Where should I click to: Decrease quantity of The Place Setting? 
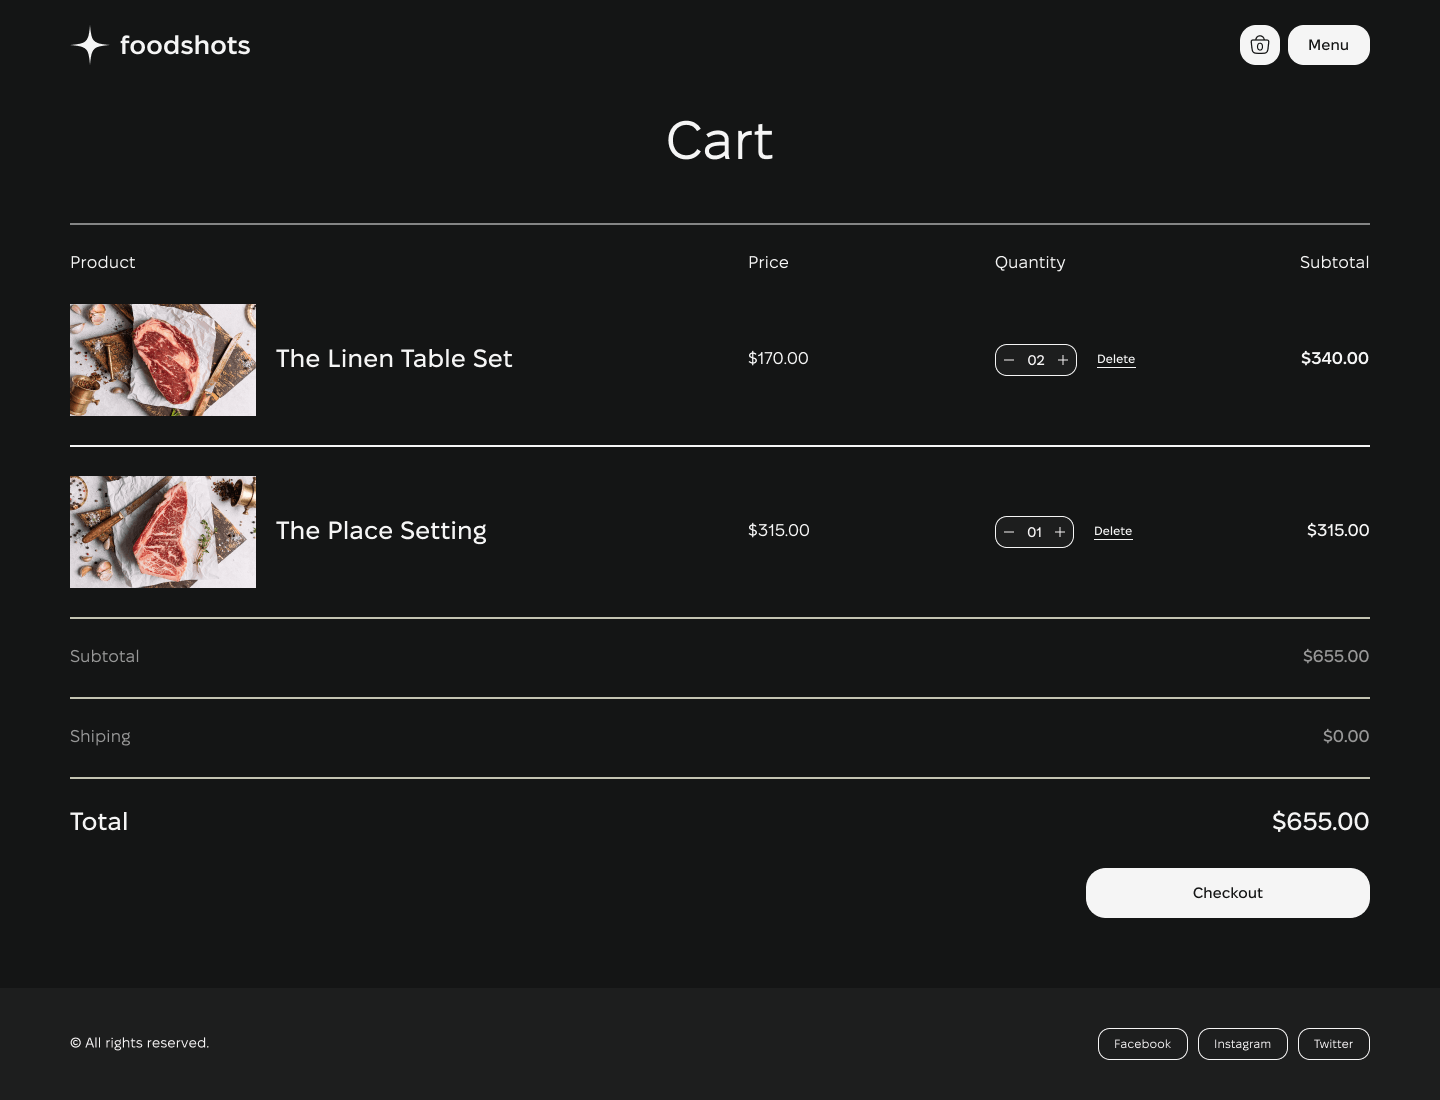pyautogui.click(x=1009, y=532)
